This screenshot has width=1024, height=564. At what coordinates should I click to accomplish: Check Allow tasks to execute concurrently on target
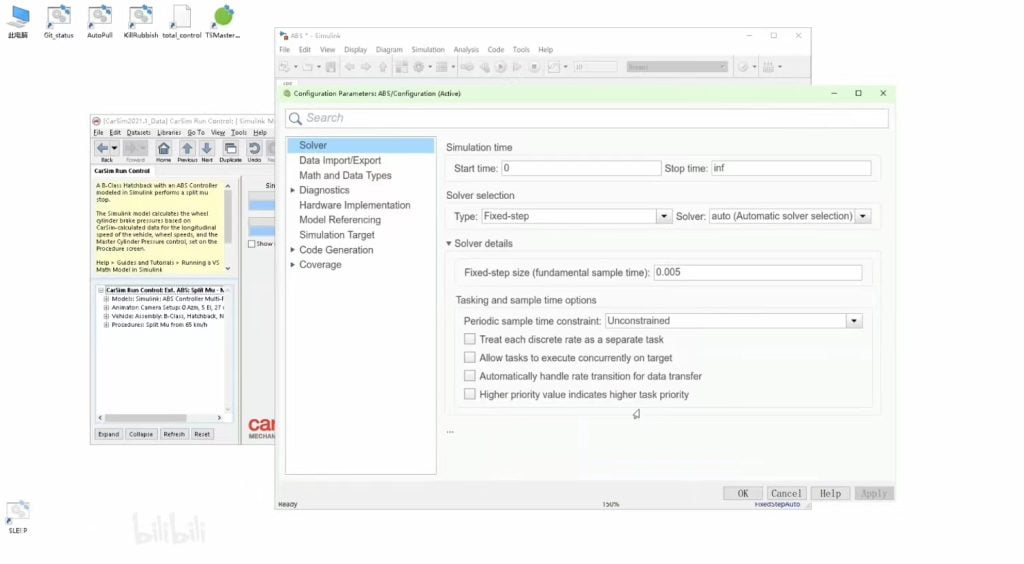[x=470, y=358]
